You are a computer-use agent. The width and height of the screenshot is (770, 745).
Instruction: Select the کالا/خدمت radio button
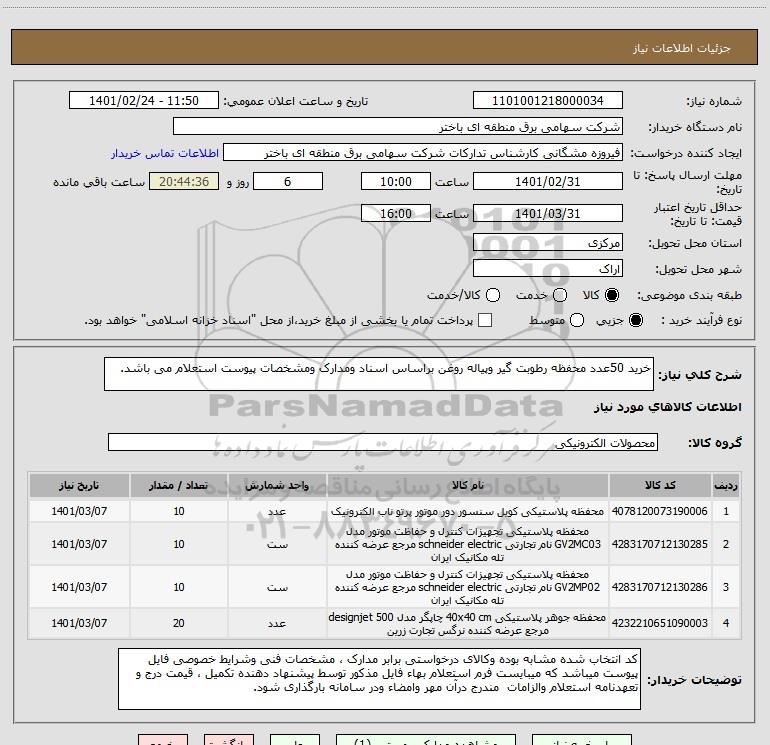click(493, 295)
